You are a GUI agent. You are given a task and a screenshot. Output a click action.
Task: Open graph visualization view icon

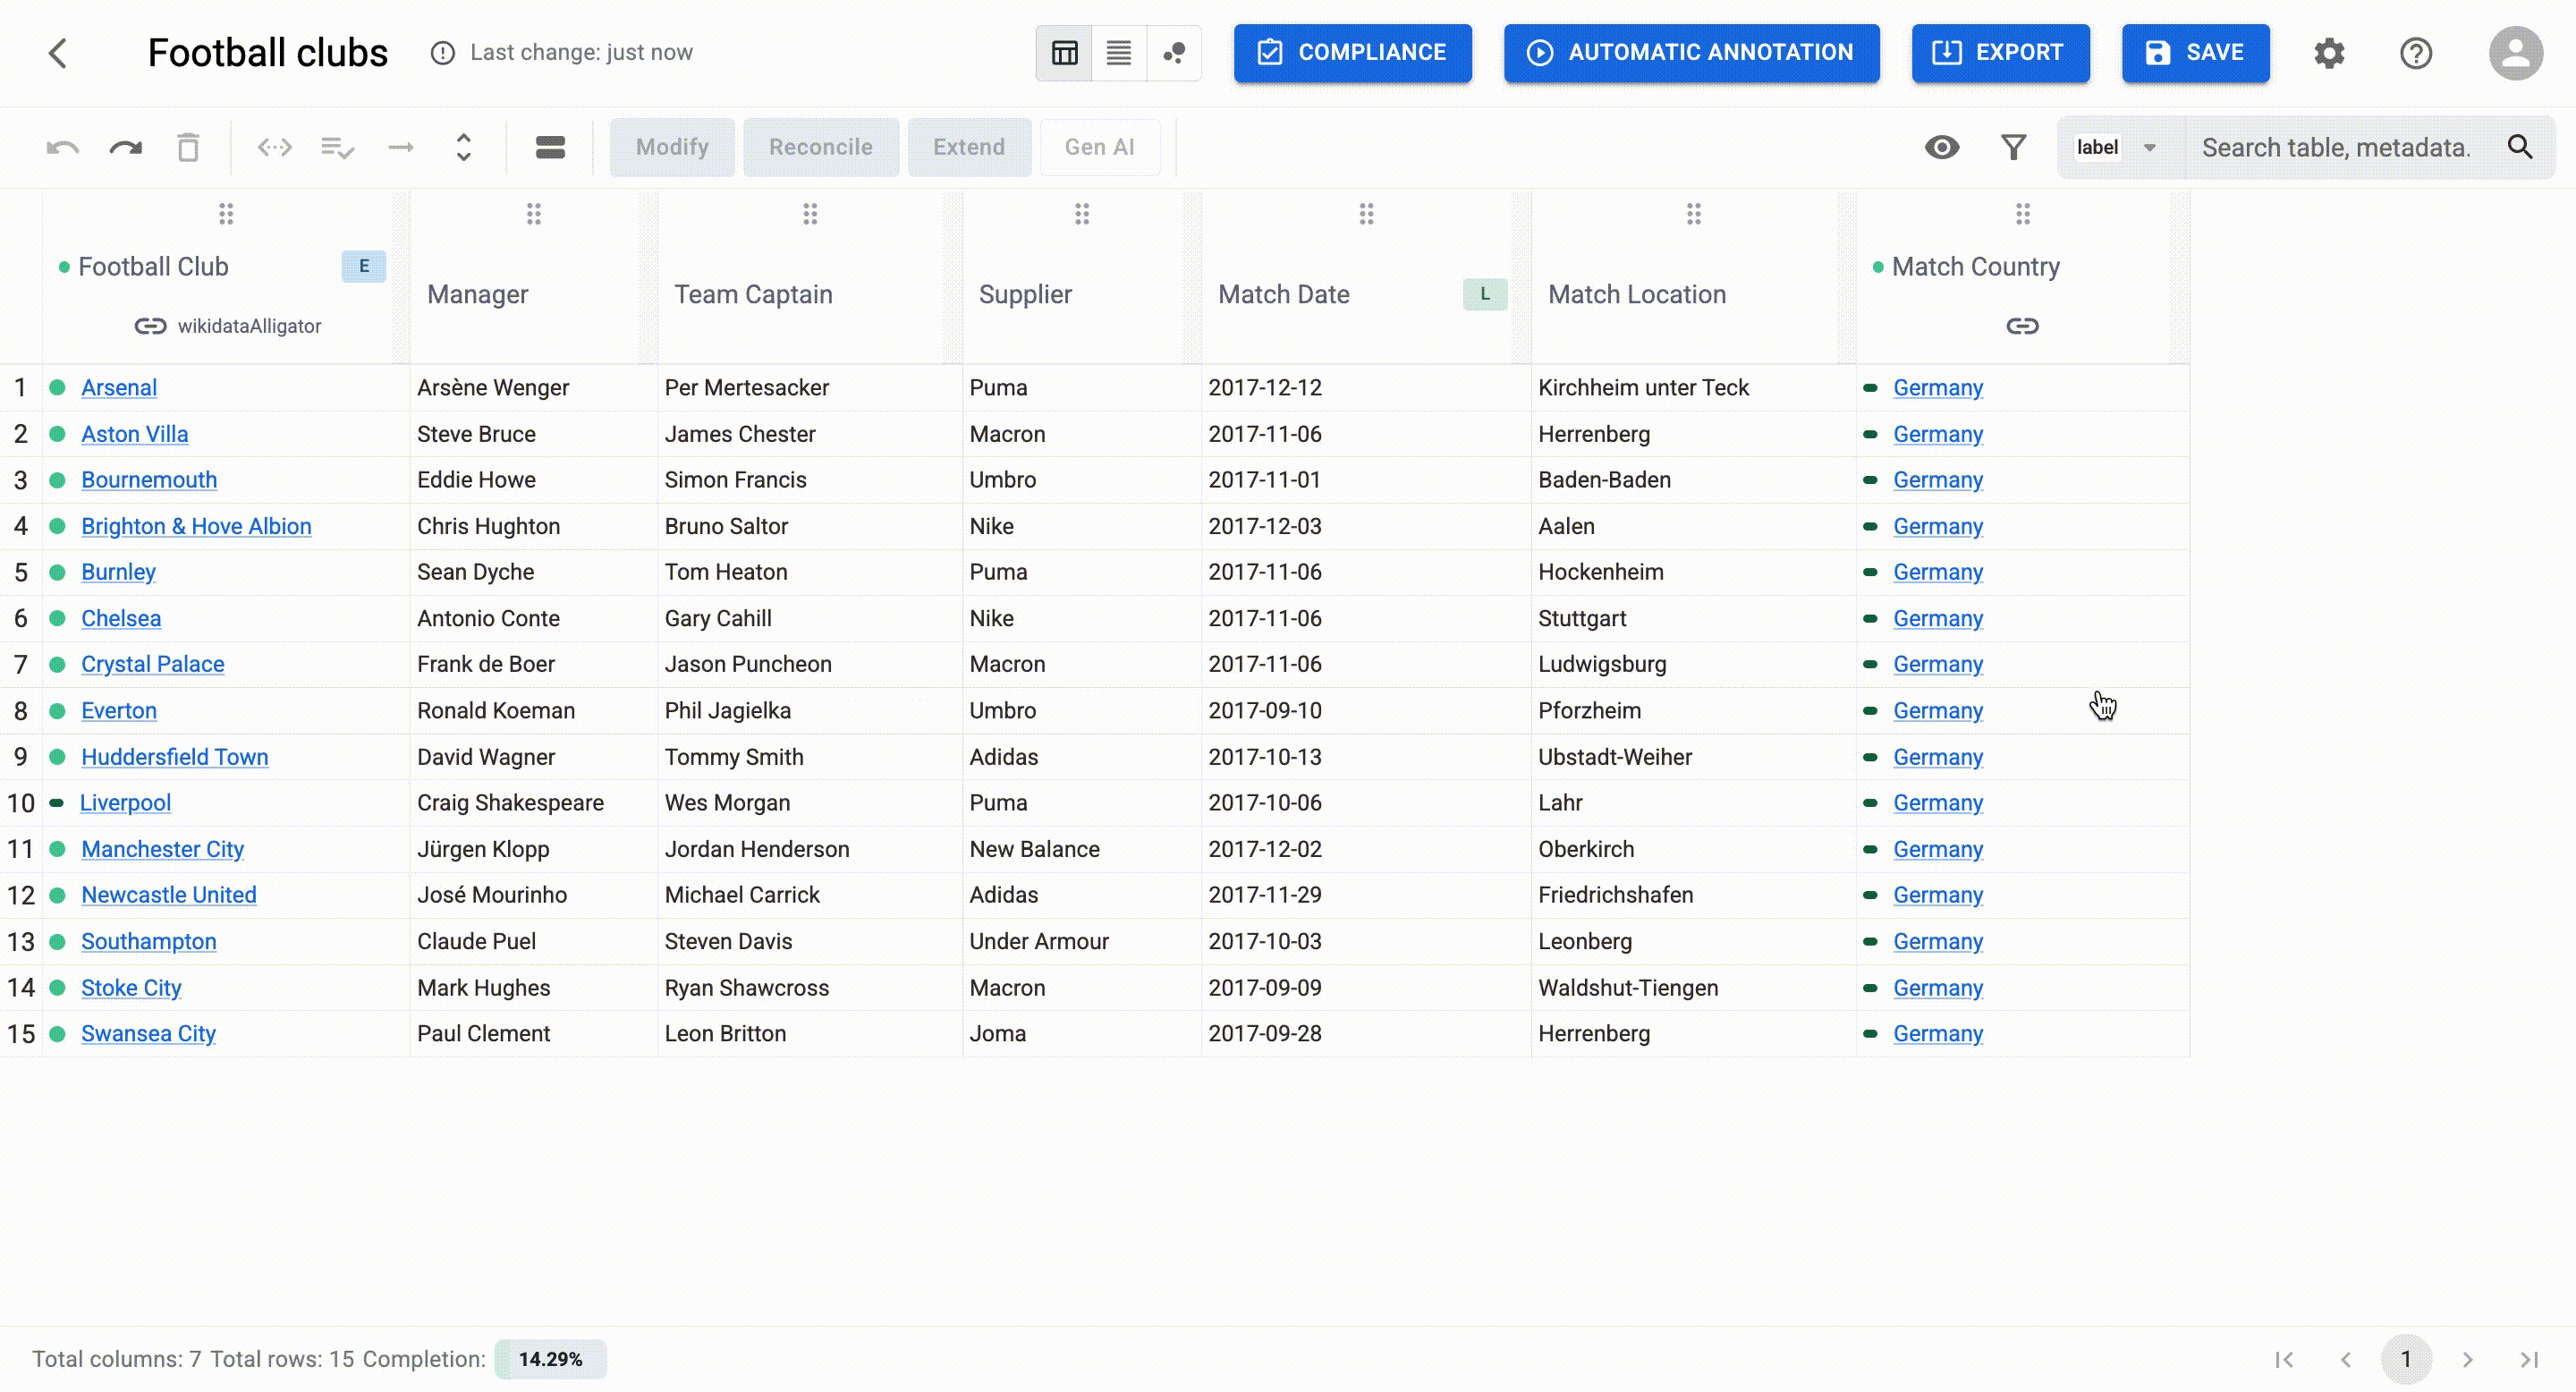tap(1174, 53)
